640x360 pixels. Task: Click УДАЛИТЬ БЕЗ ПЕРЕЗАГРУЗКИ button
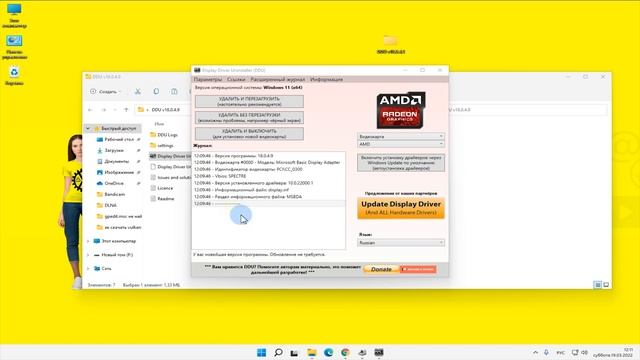(x=249, y=118)
